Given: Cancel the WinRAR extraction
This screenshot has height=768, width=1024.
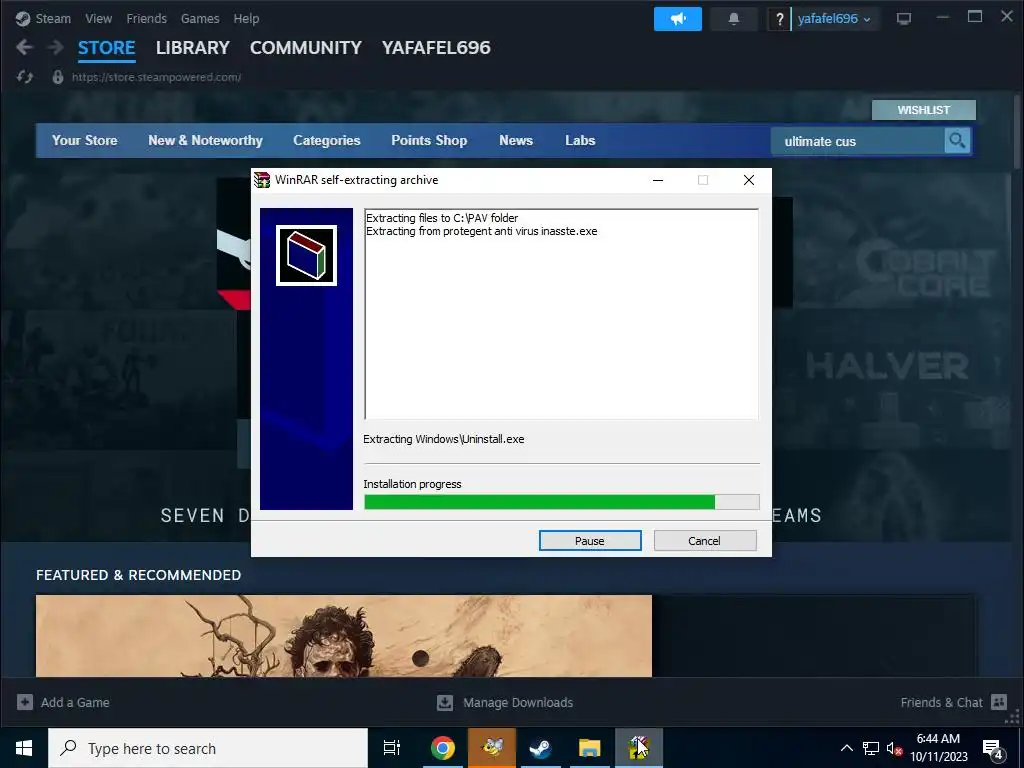Looking at the screenshot, I should (x=705, y=541).
